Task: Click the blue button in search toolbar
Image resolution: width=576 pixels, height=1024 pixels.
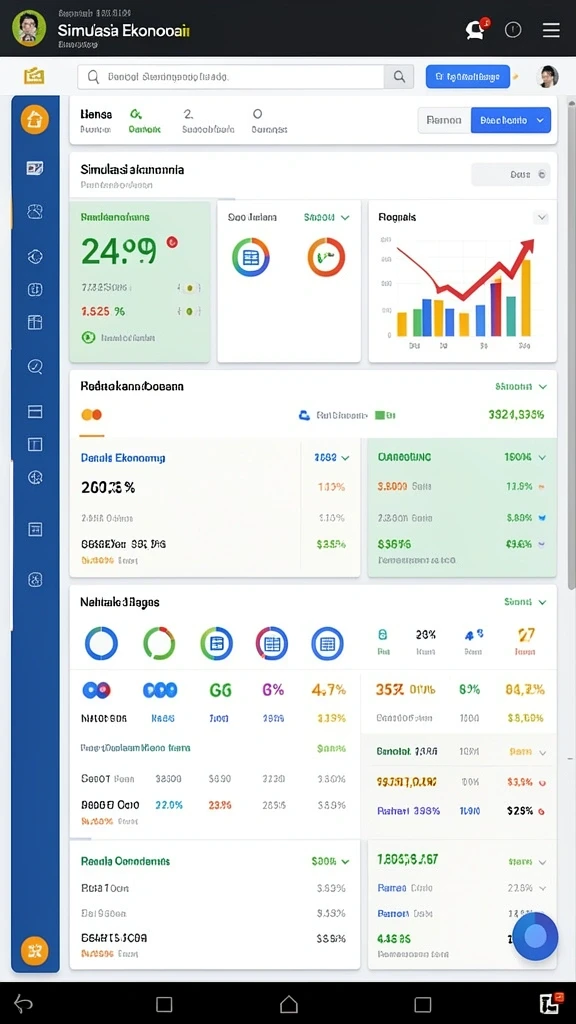Action: 468,76
